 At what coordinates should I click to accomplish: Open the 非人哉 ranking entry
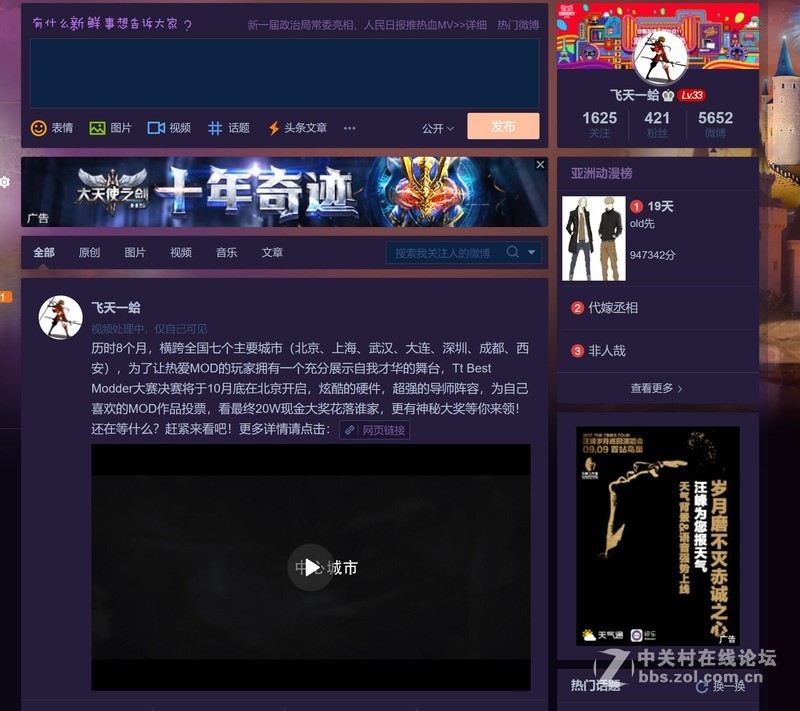[x=607, y=350]
